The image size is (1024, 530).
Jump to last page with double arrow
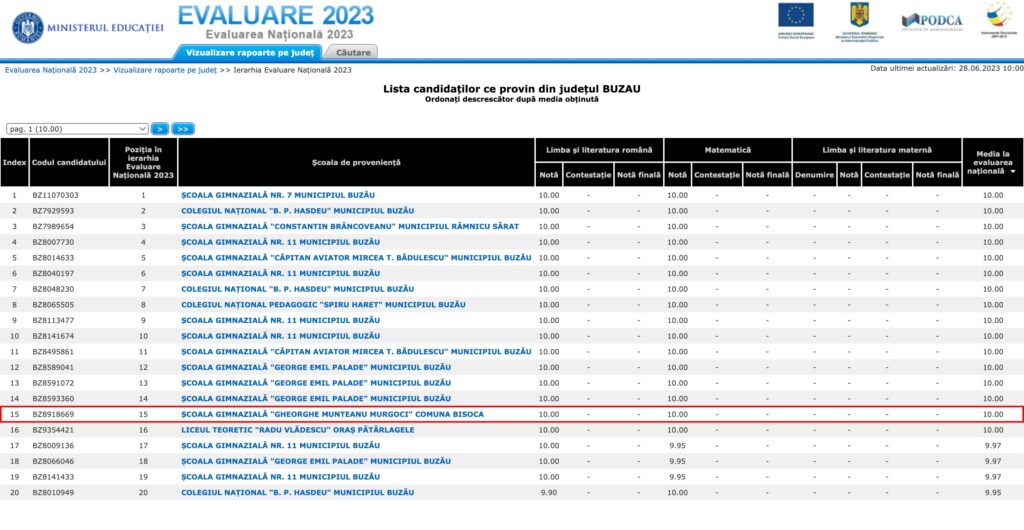point(183,129)
